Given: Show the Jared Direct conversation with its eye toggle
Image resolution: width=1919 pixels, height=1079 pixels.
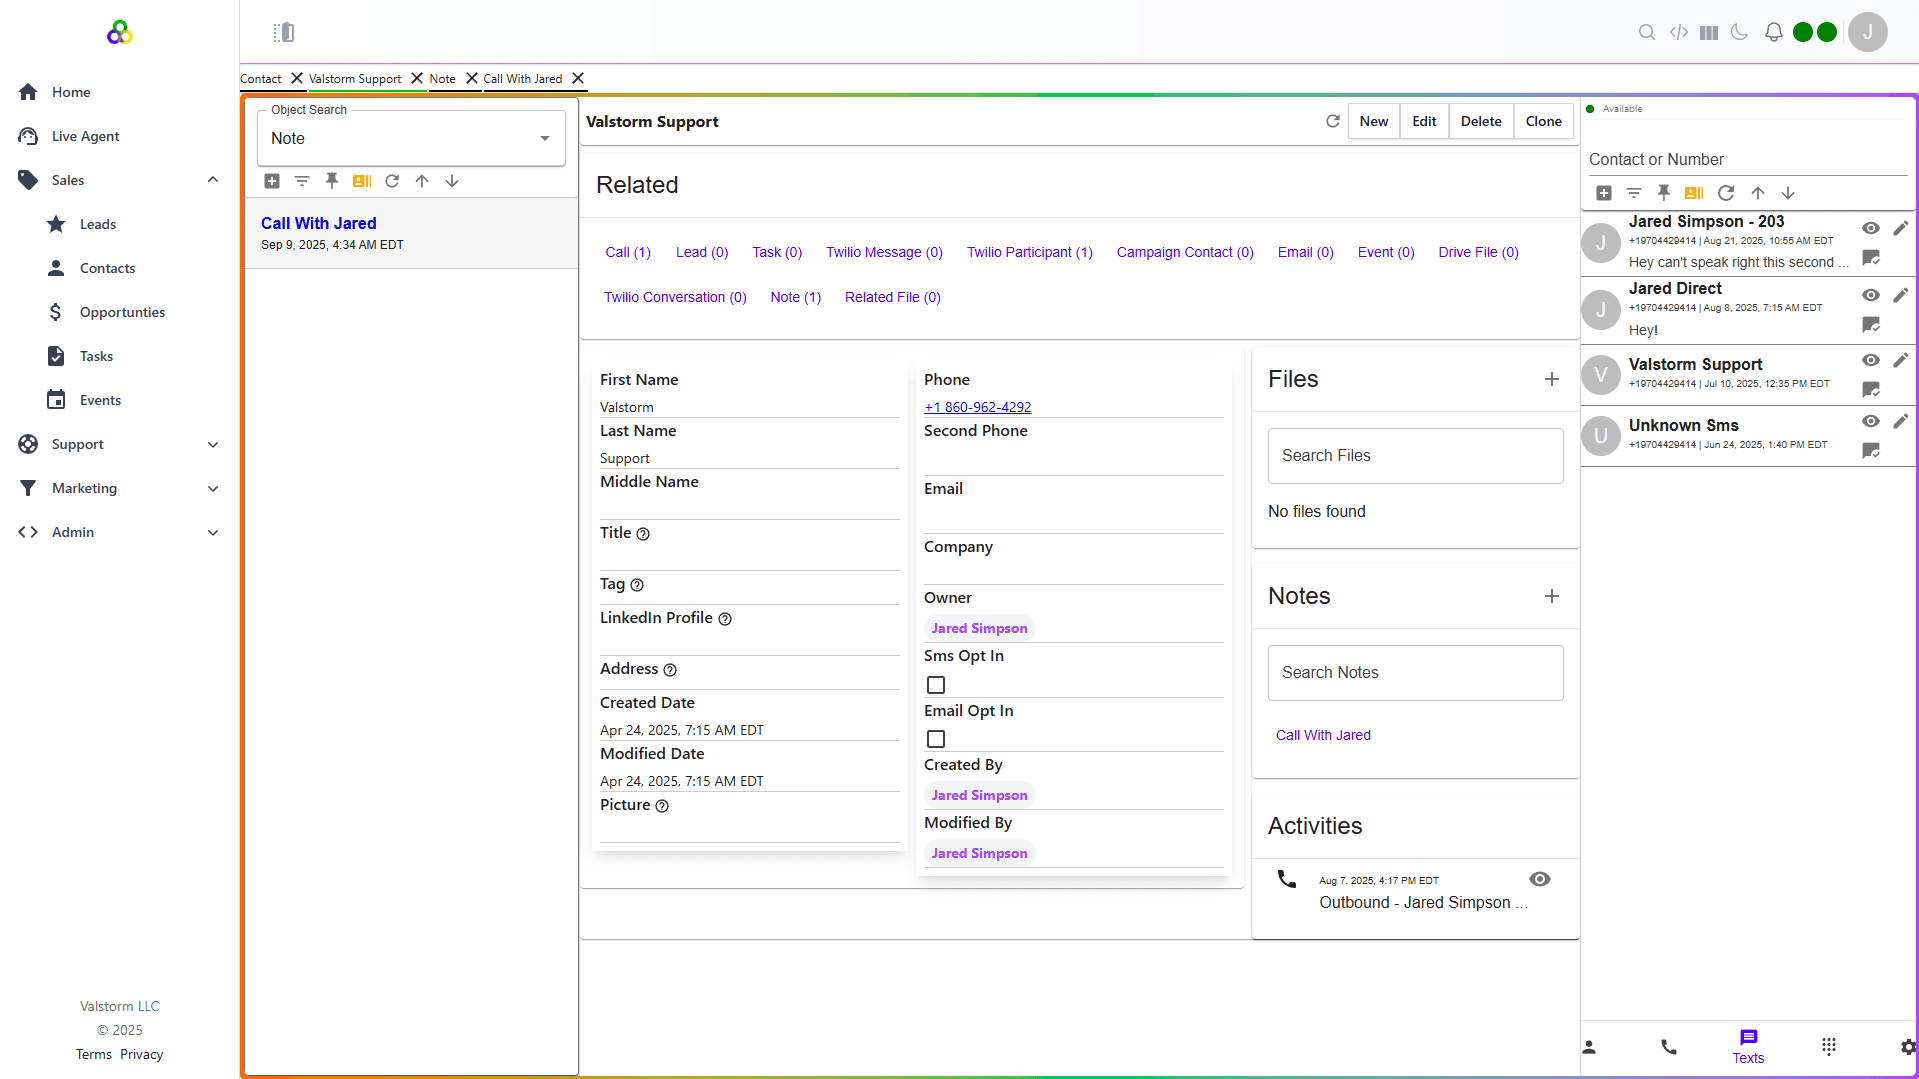Looking at the screenshot, I should (1870, 296).
